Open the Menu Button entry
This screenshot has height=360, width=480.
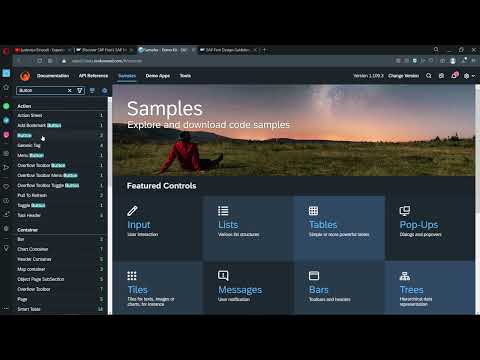click(60, 155)
